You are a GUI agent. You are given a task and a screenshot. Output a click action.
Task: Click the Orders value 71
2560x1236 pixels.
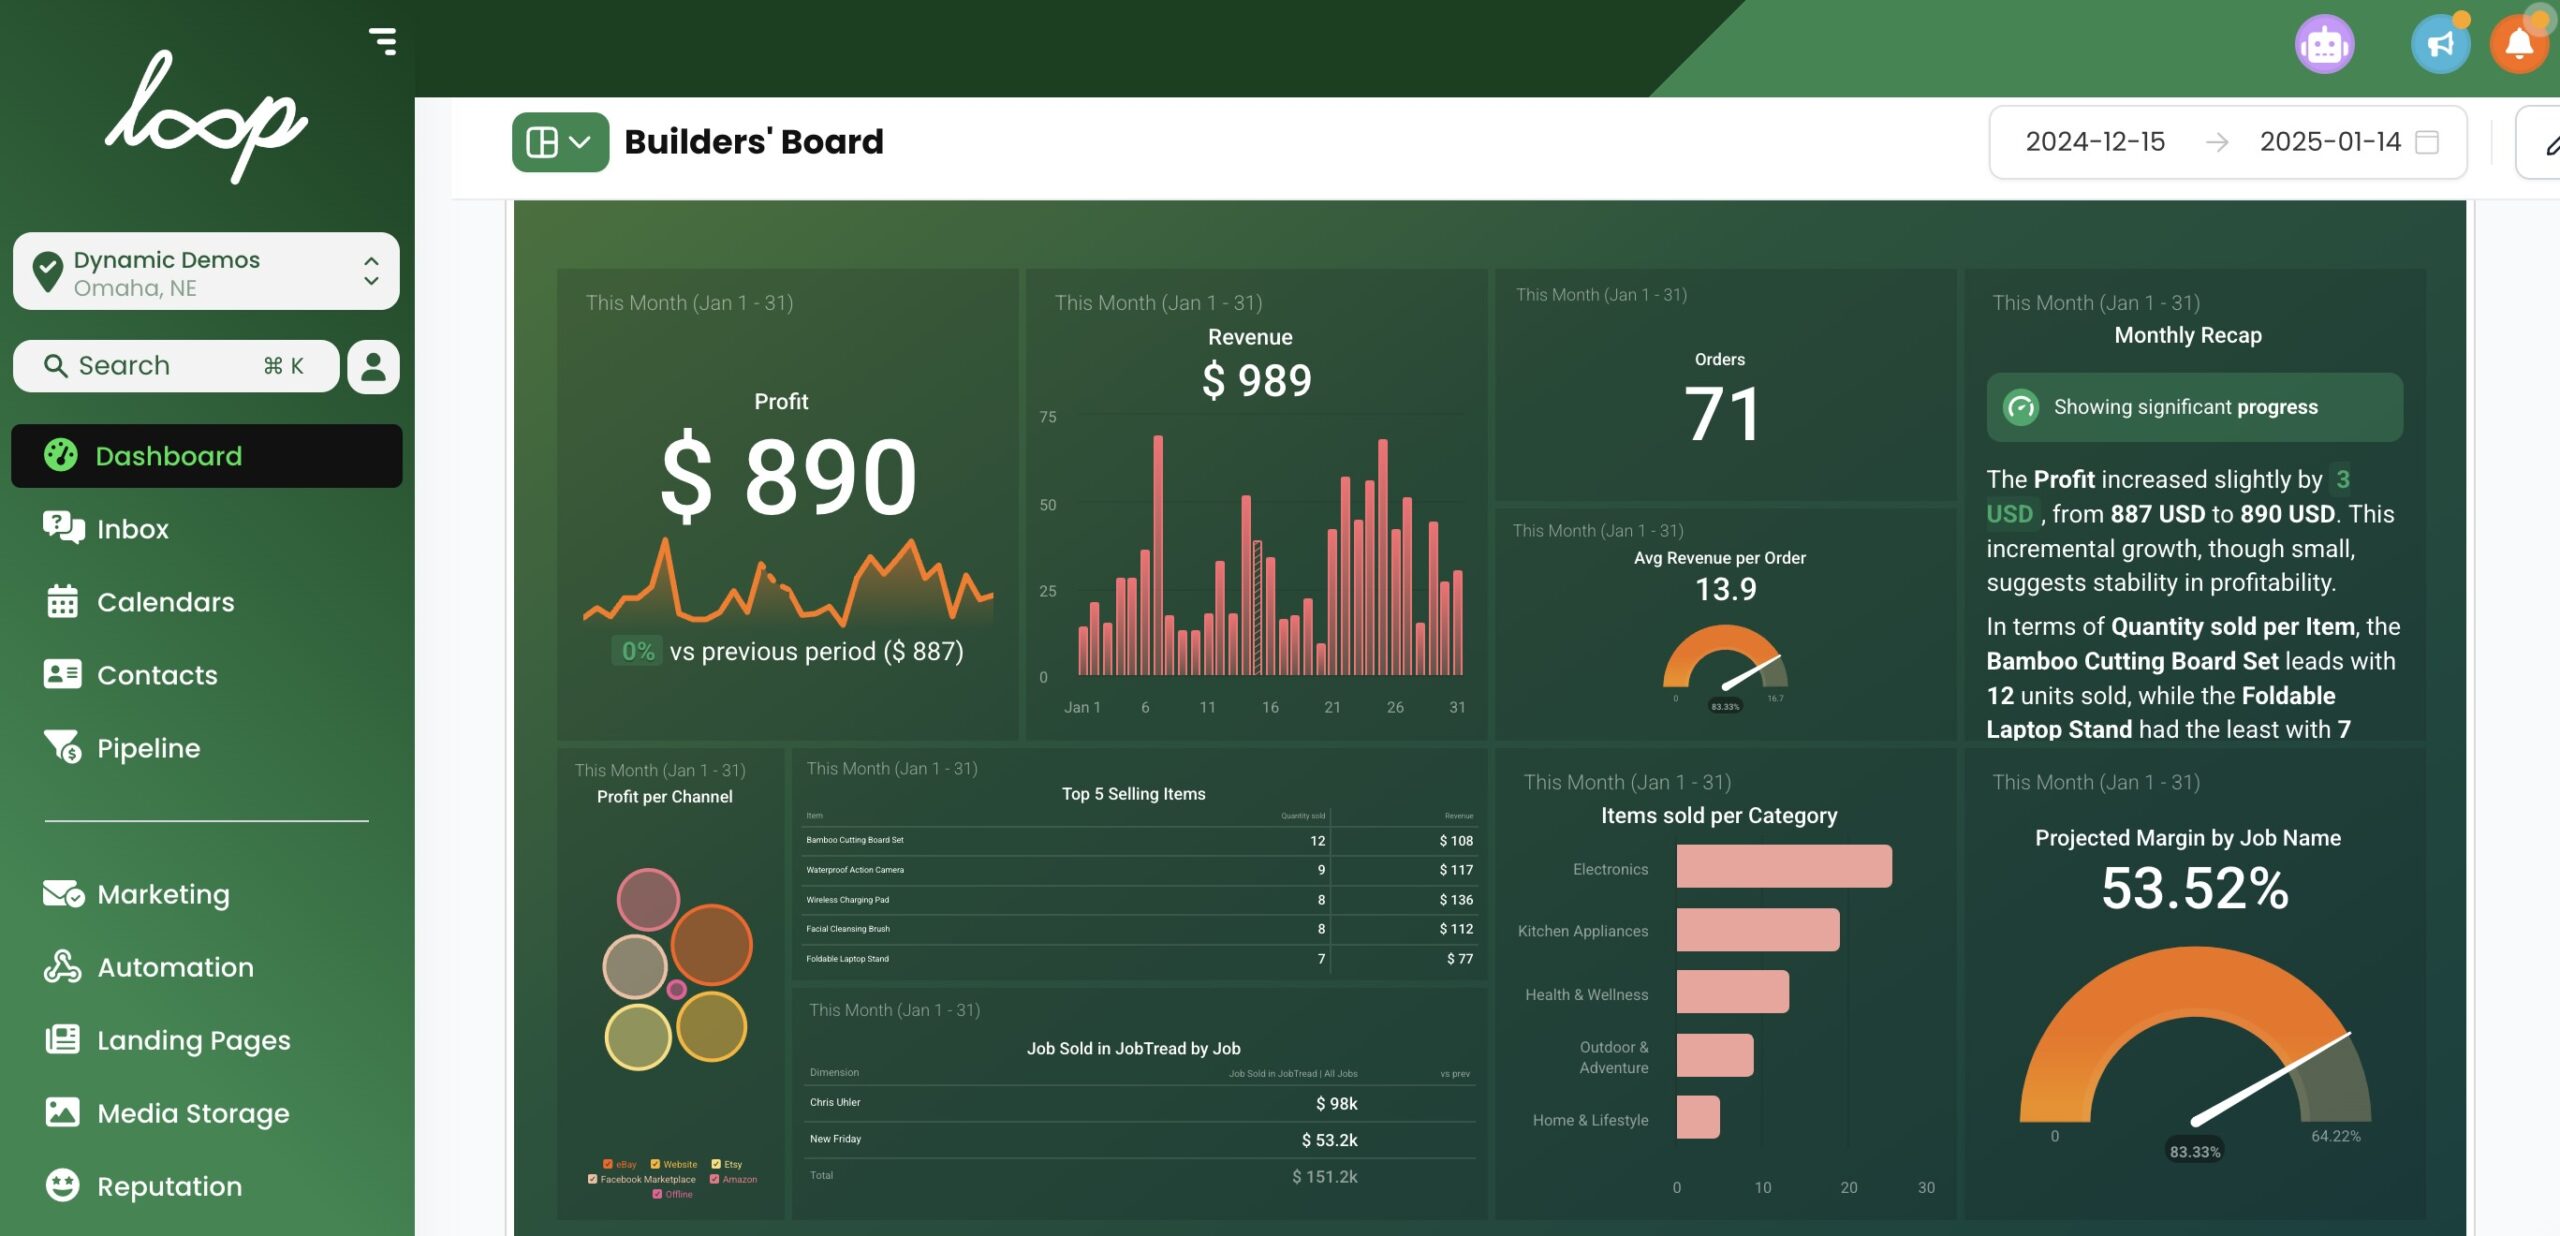pyautogui.click(x=1721, y=414)
